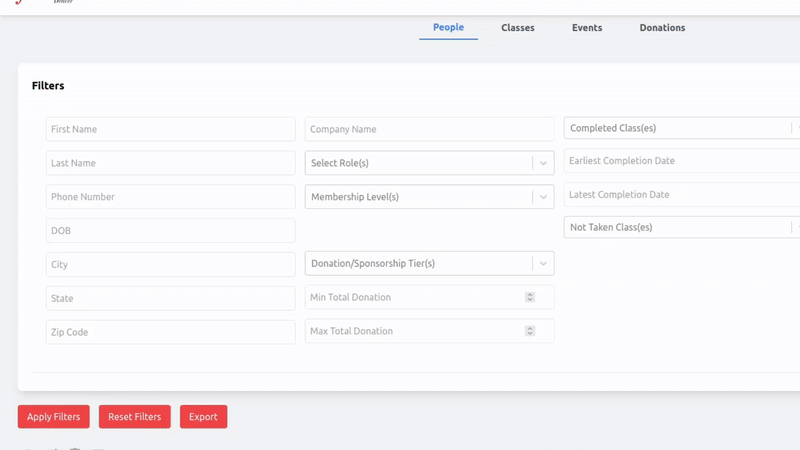Screen dimensions: 800x450
Task: Focus the First Name input field
Action: pyautogui.click(x=170, y=129)
